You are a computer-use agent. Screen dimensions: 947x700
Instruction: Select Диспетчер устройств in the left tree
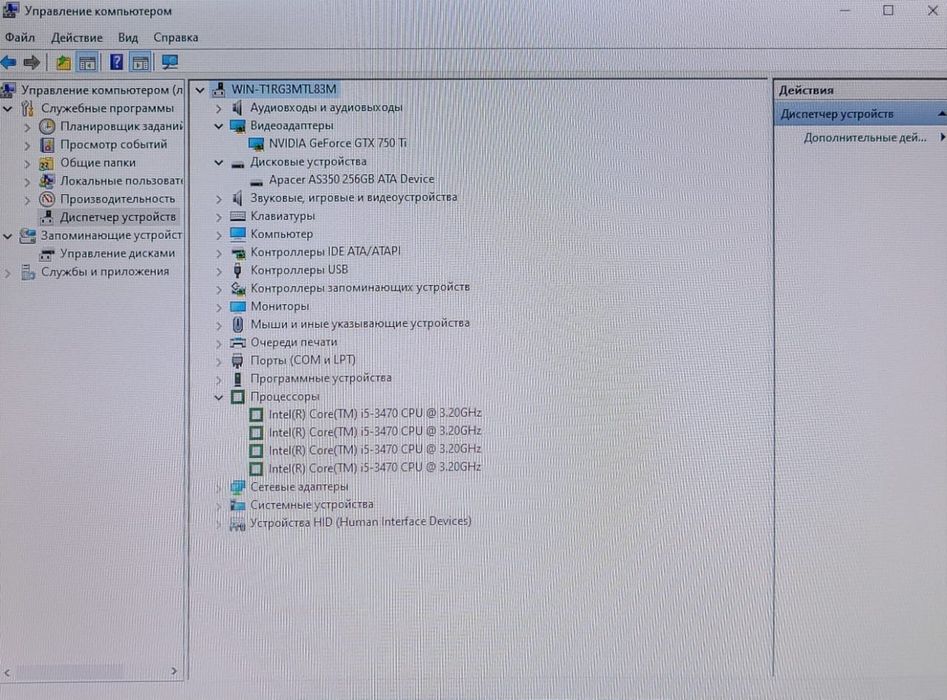click(x=118, y=217)
